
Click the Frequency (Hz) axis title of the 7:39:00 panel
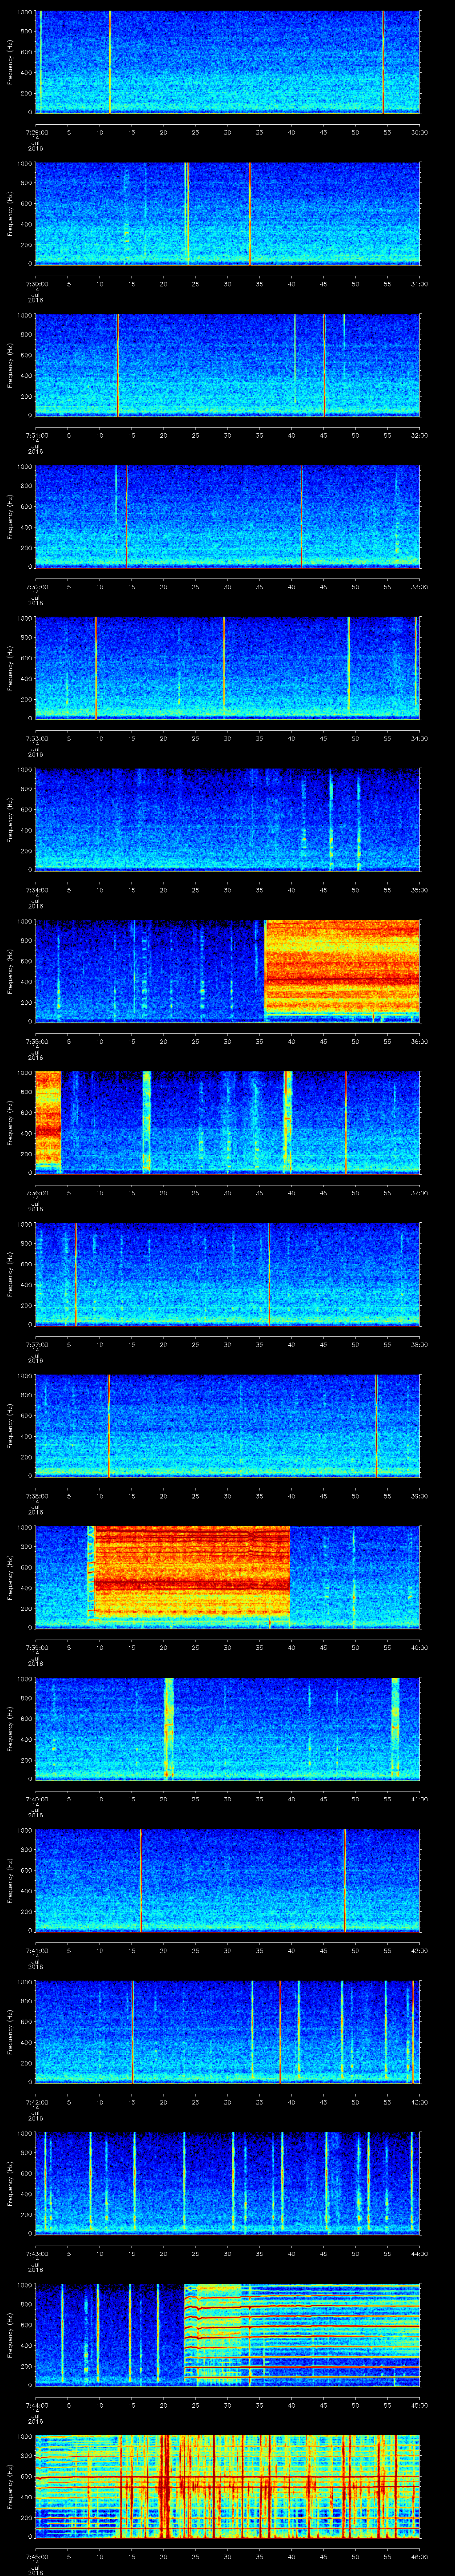[x=10, y=1577]
